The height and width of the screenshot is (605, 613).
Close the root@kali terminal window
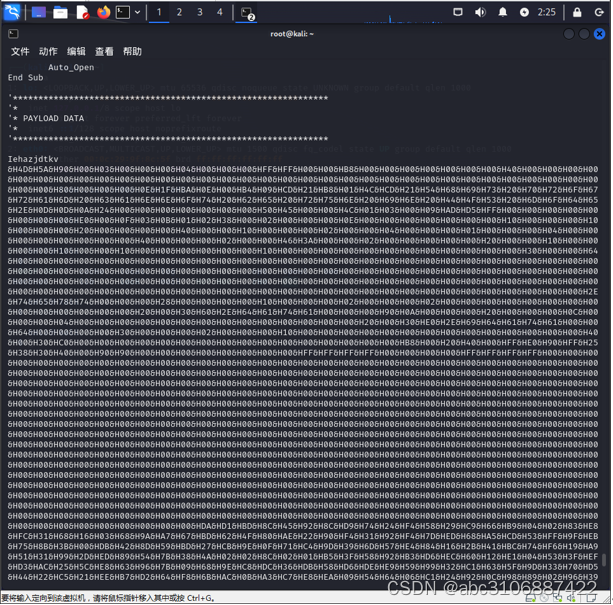599,34
